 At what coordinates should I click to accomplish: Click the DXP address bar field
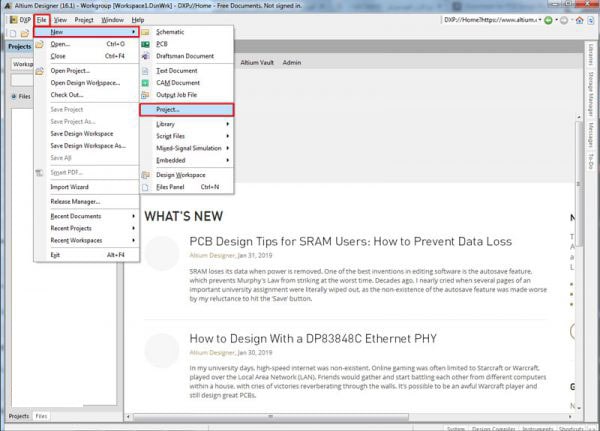490,20
